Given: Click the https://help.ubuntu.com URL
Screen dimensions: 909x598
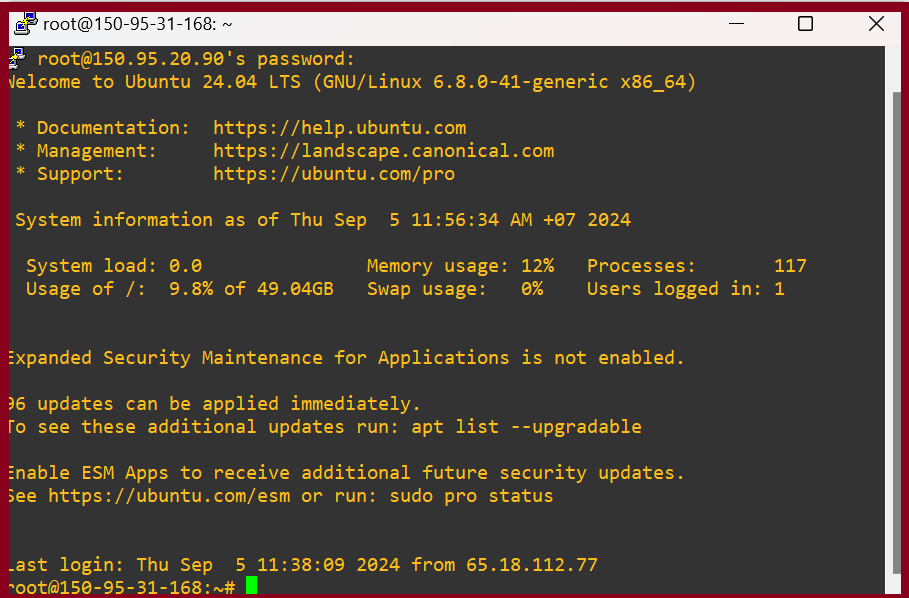Looking at the screenshot, I should point(340,127).
